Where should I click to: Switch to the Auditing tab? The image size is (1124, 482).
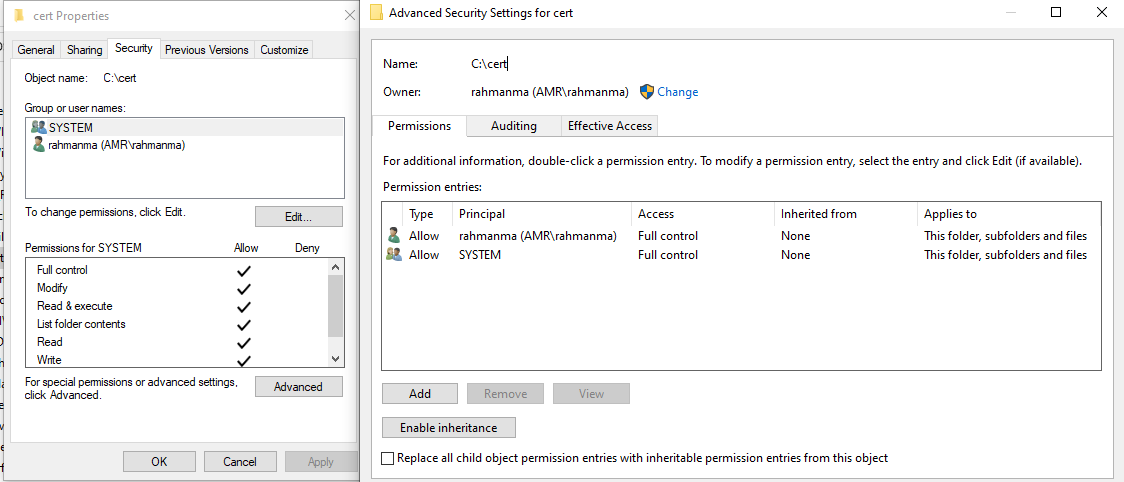pos(513,126)
